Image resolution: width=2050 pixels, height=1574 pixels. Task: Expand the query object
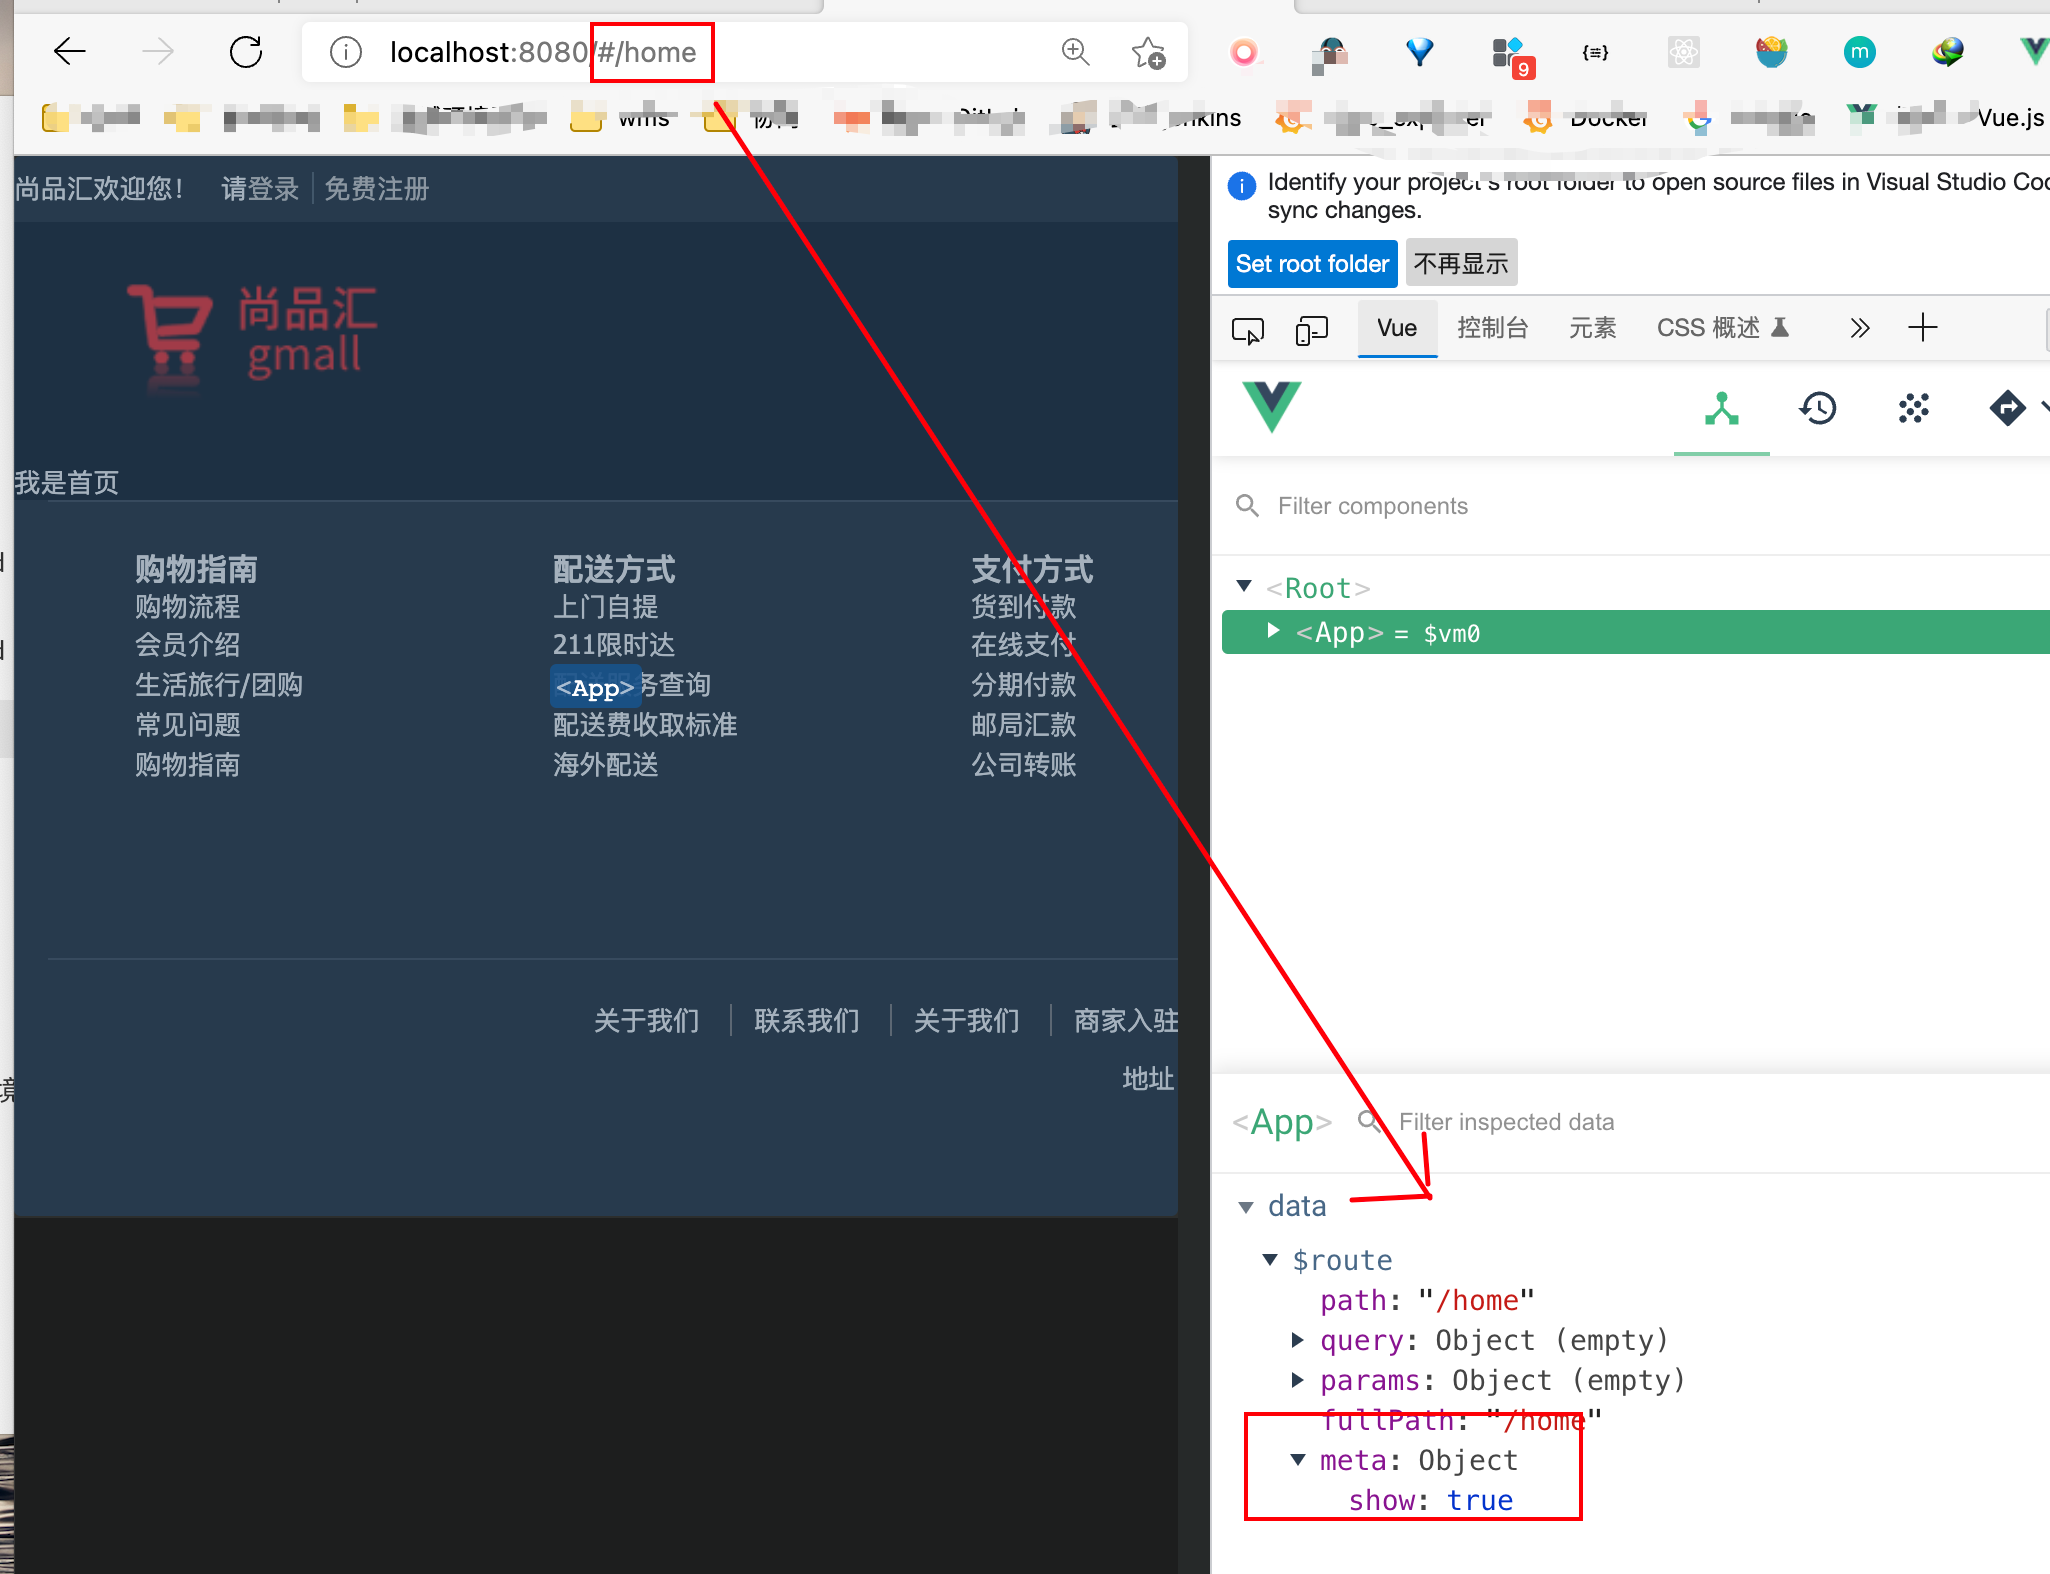(1297, 1340)
